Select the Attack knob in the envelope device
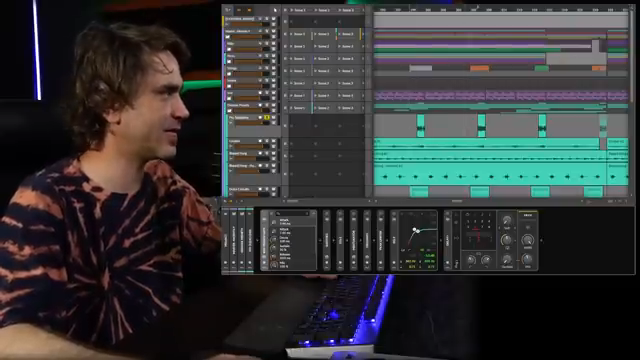 click(273, 231)
